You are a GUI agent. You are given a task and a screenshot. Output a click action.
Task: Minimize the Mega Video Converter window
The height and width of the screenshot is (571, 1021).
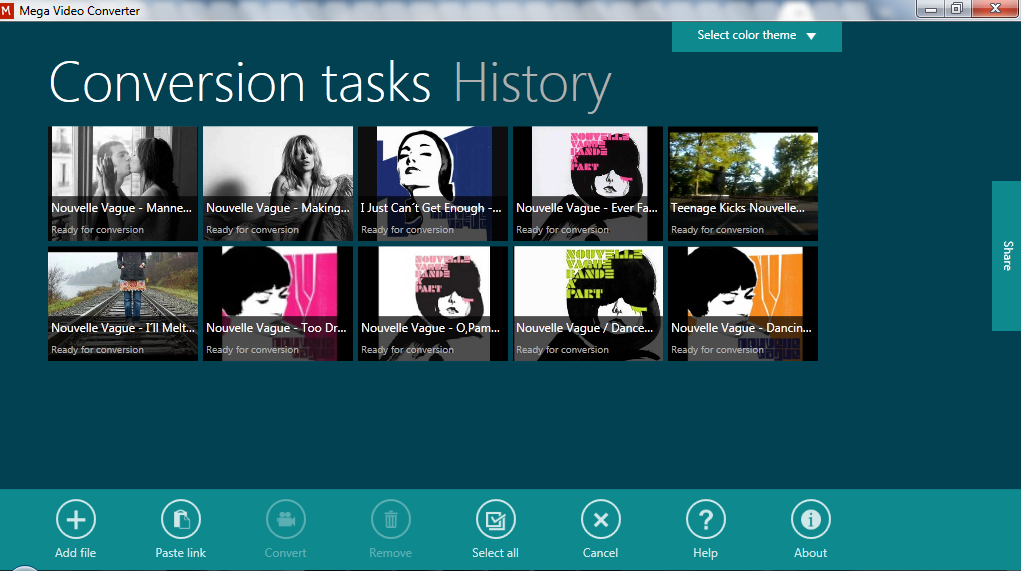click(930, 9)
